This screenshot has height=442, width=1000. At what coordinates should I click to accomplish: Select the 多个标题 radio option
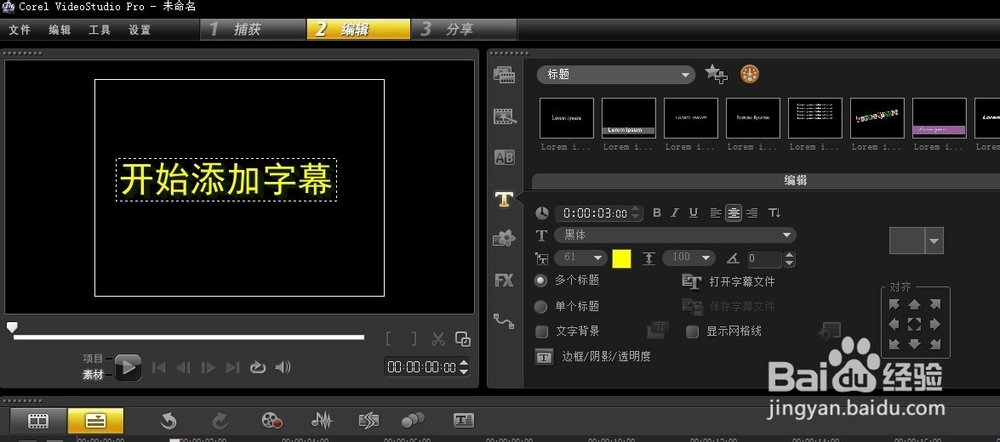(541, 280)
